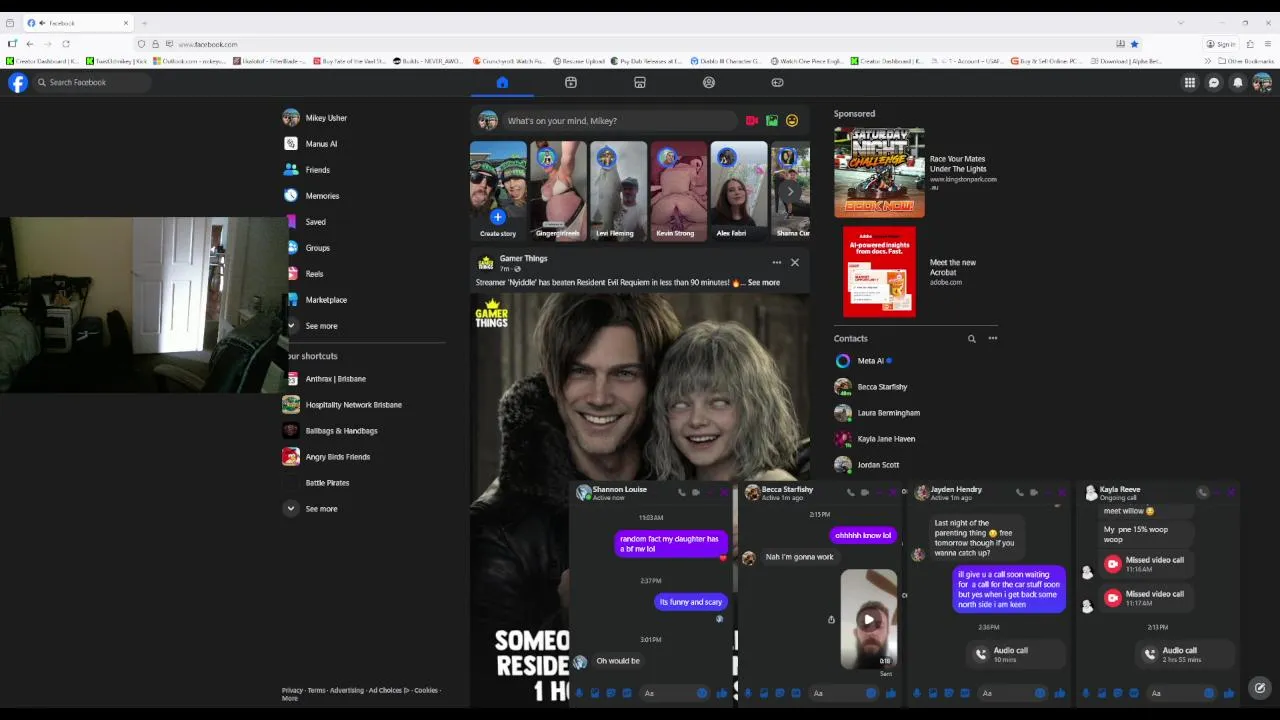Viewport: 1280px width, 720px height.
Task: Open the Gaming tab in Facebook header
Action: coord(777,82)
